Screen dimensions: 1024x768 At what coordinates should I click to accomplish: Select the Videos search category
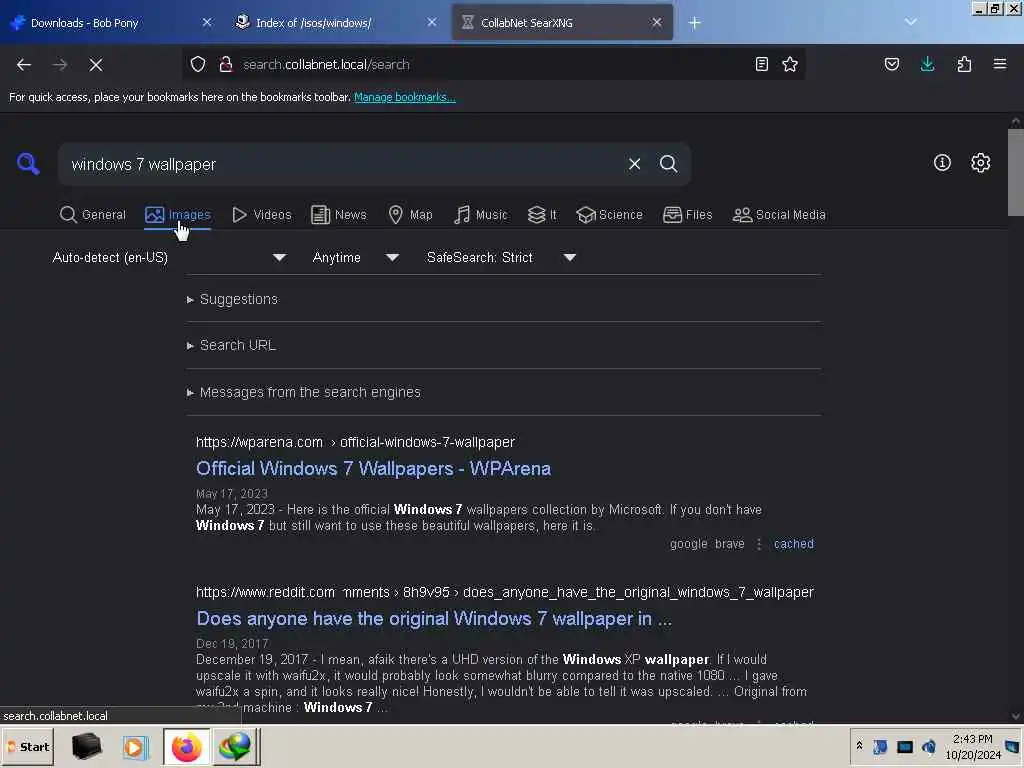[x=261, y=215]
